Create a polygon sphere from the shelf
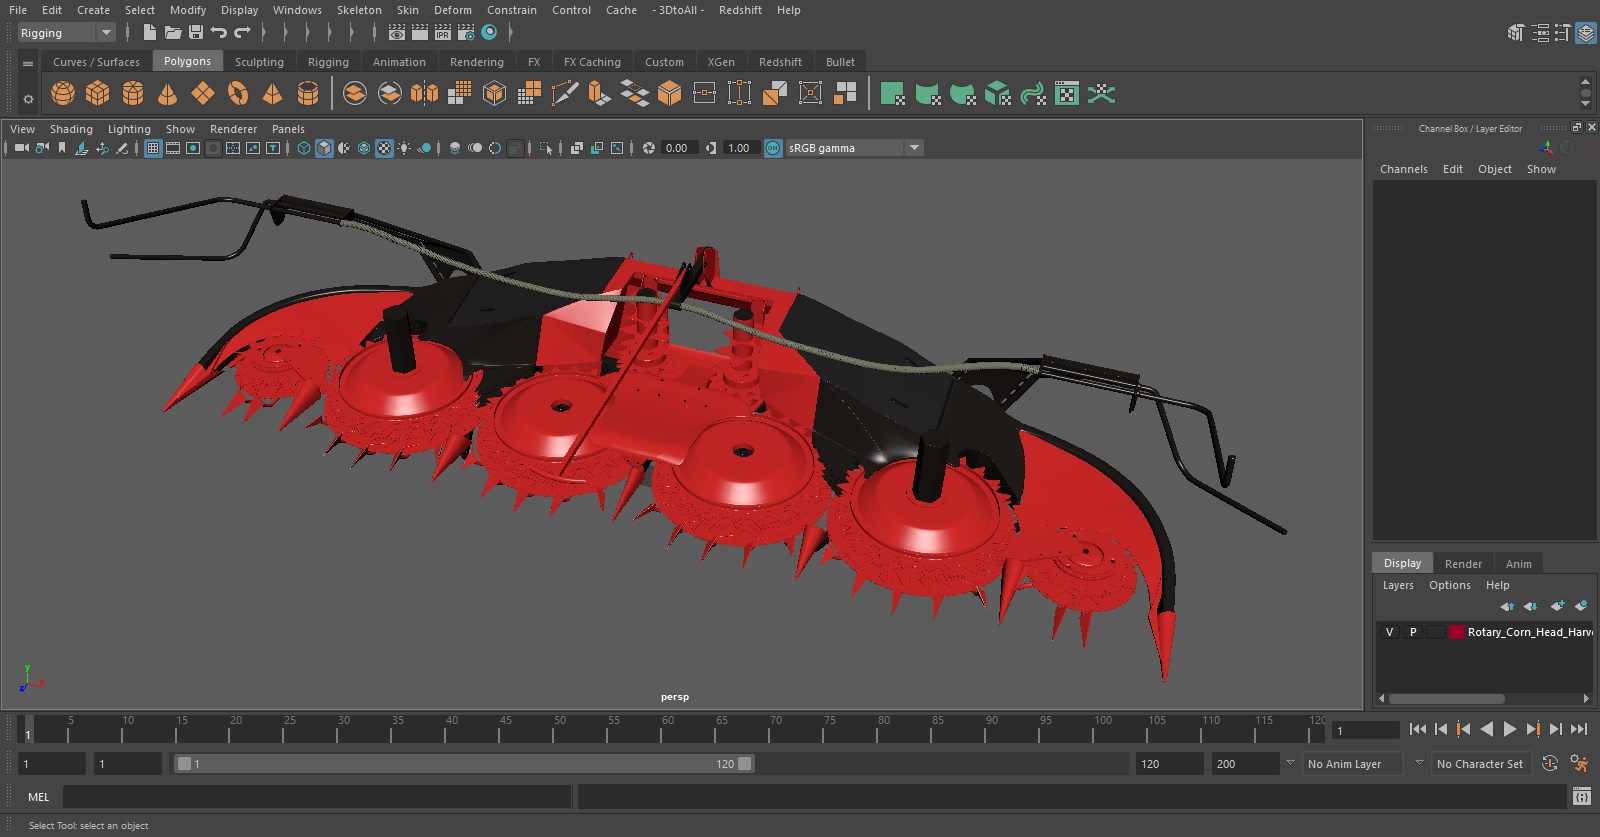Image resolution: width=1600 pixels, height=837 pixels. pyautogui.click(x=63, y=94)
